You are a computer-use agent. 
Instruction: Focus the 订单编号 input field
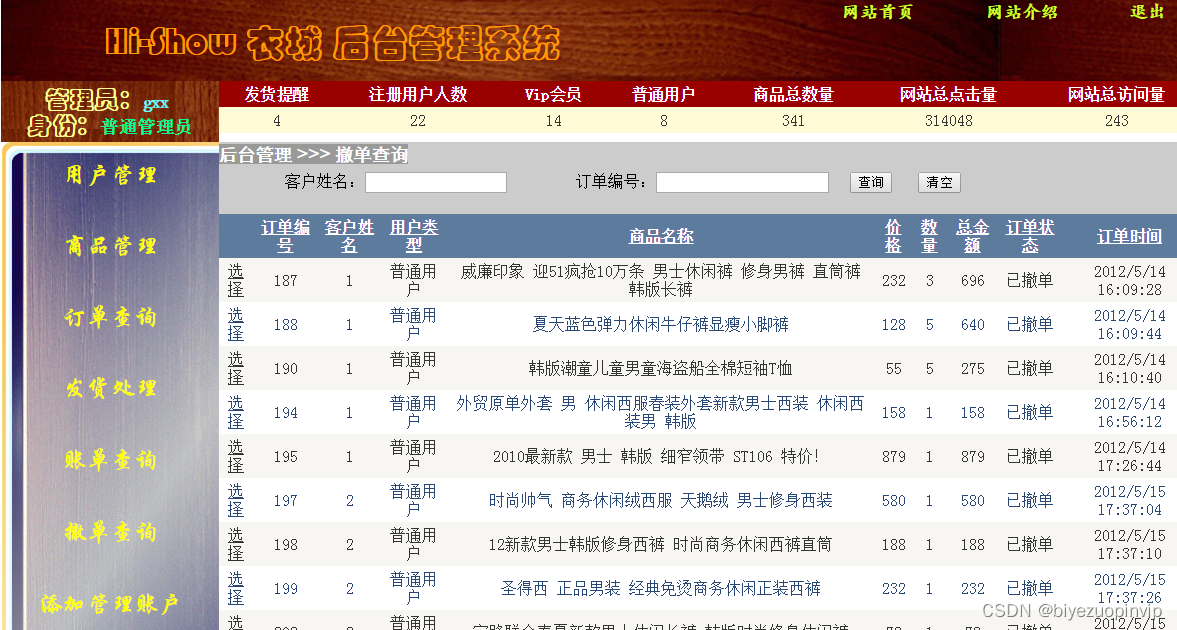pyautogui.click(x=742, y=182)
